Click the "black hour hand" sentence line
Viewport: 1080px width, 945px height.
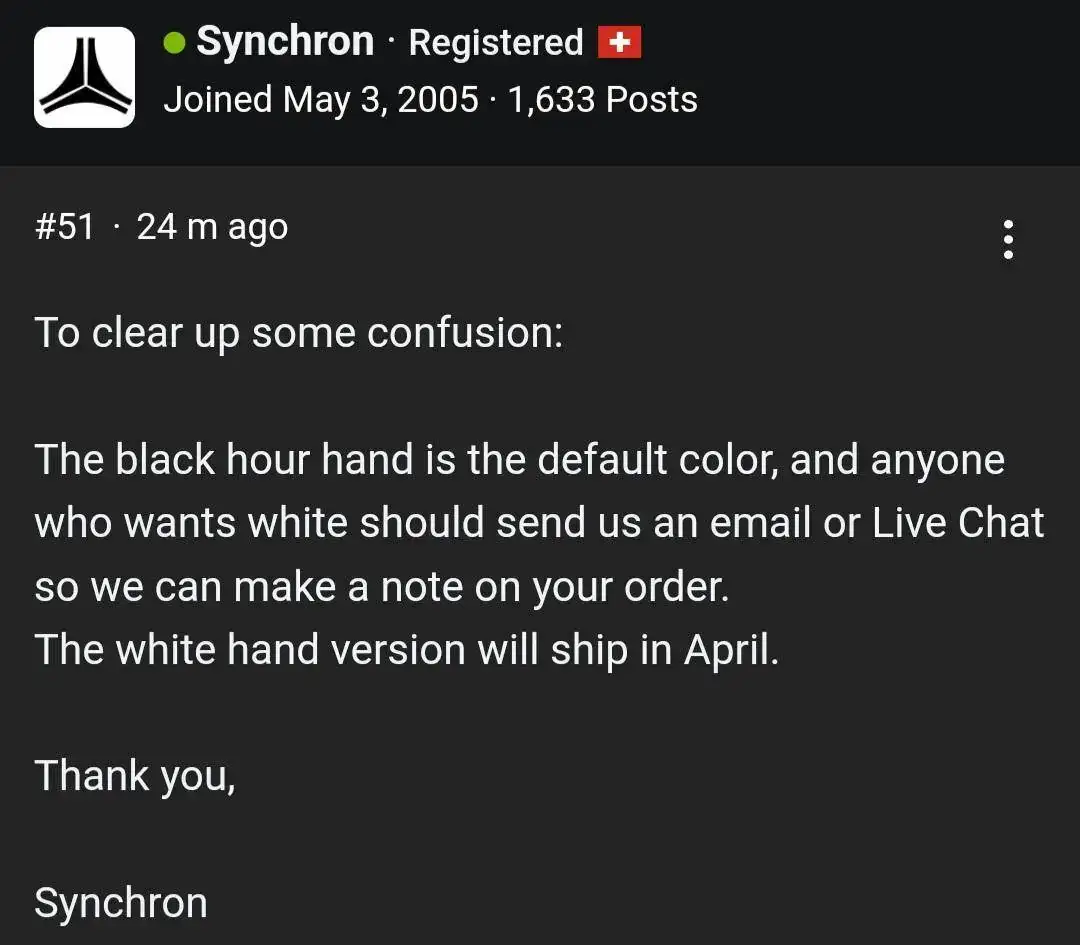click(x=519, y=459)
